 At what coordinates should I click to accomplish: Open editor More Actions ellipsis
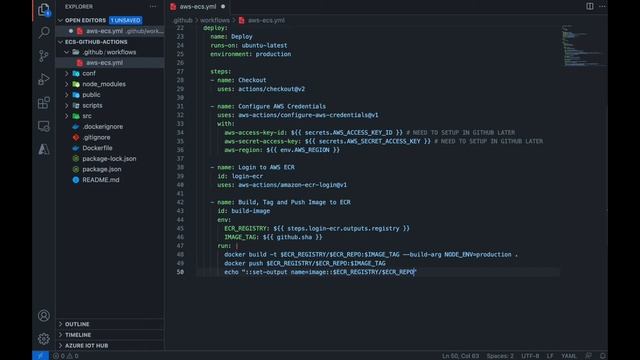[602, 6]
